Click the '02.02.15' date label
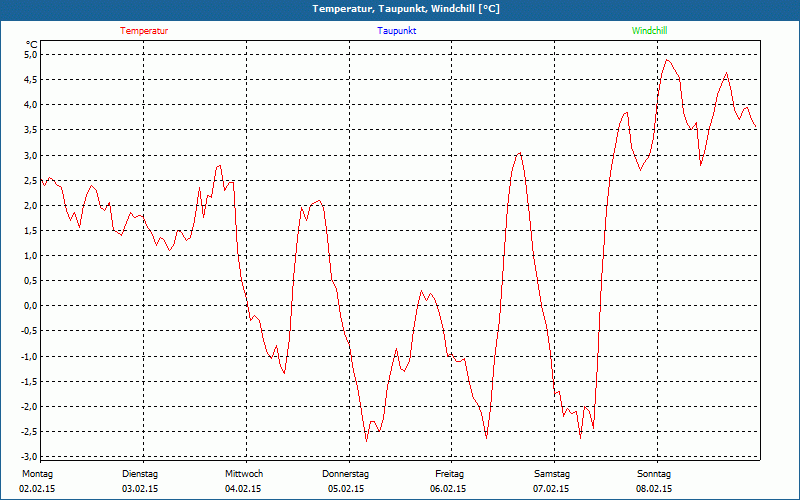Screen dimensions: 800x500 tap(37, 489)
